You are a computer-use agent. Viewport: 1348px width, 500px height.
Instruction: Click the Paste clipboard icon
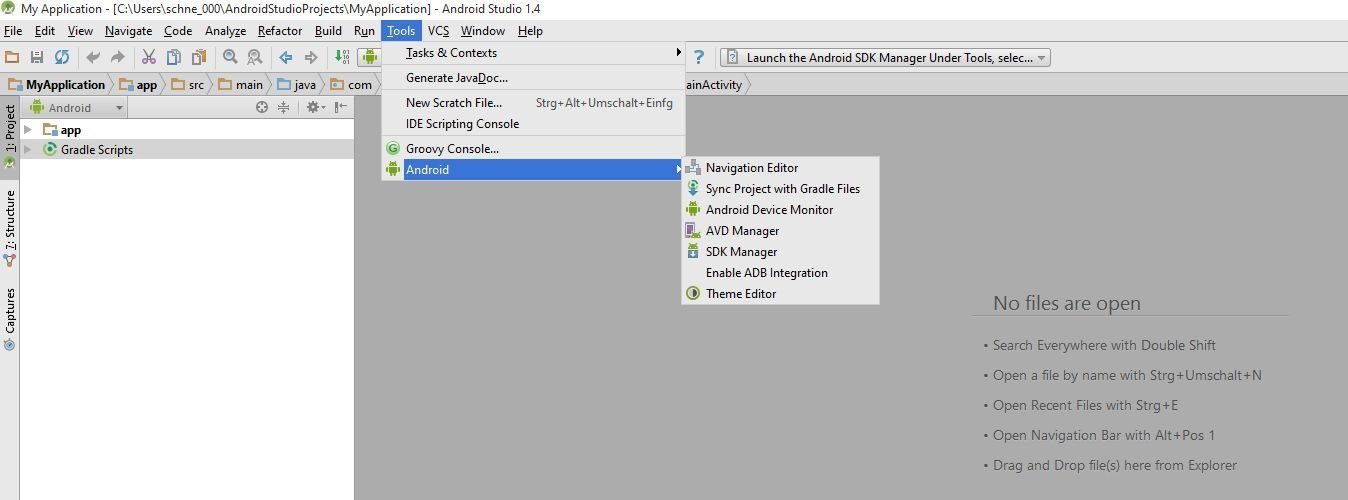(x=199, y=58)
